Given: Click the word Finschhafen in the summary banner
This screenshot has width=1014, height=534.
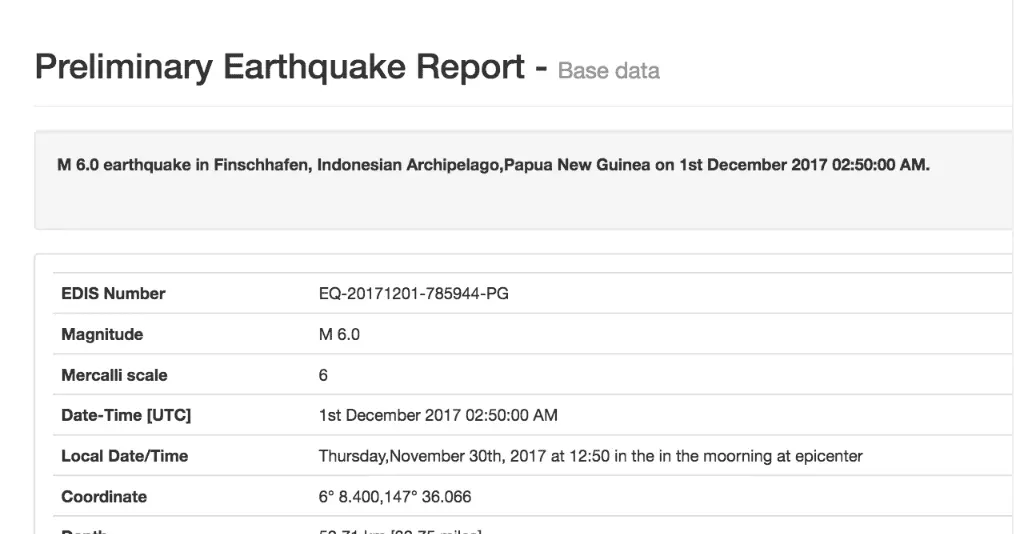Looking at the screenshot, I should (262, 165).
